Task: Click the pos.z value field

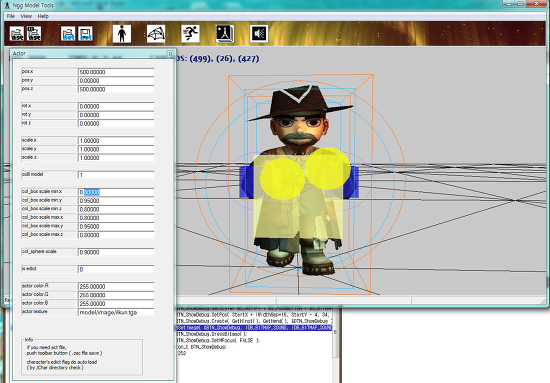Action: pos(116,89)
